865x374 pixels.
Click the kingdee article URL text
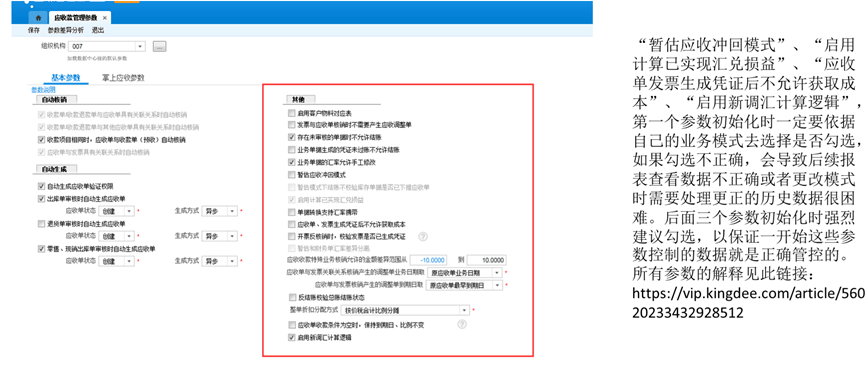(x=748, y=302)
